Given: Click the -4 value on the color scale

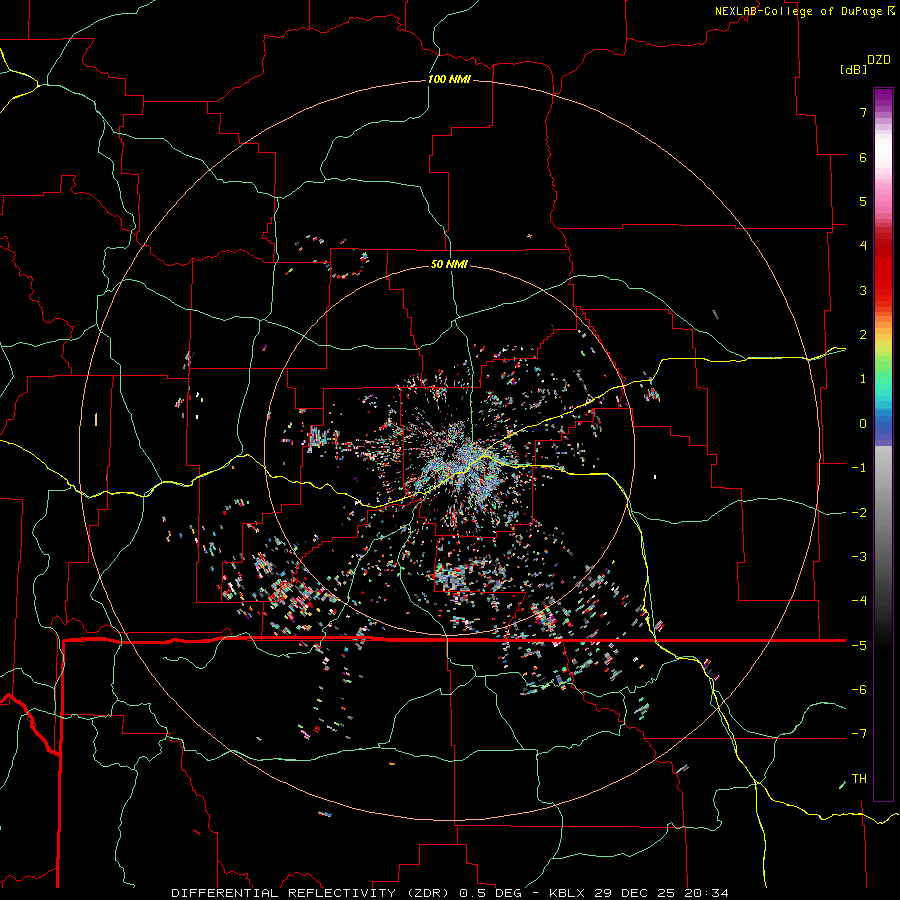Looking at the screenshot, I should [859, 601].
